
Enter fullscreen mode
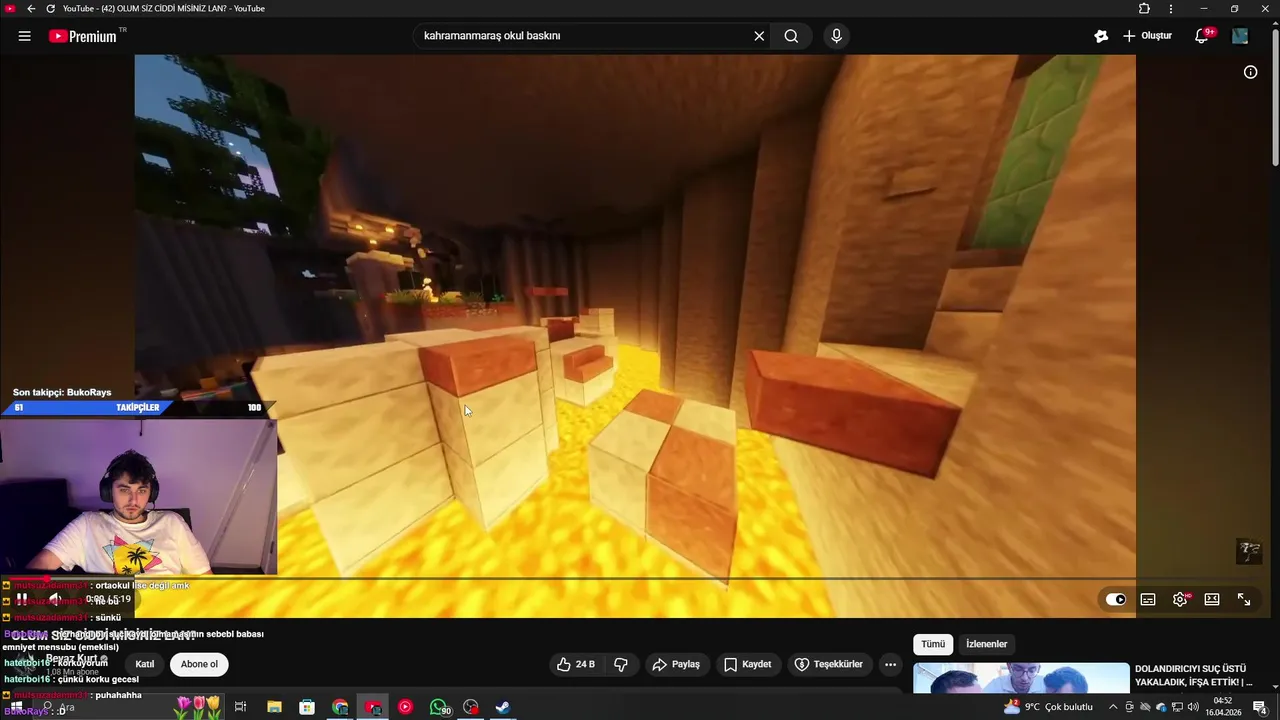coord(1244,599)
